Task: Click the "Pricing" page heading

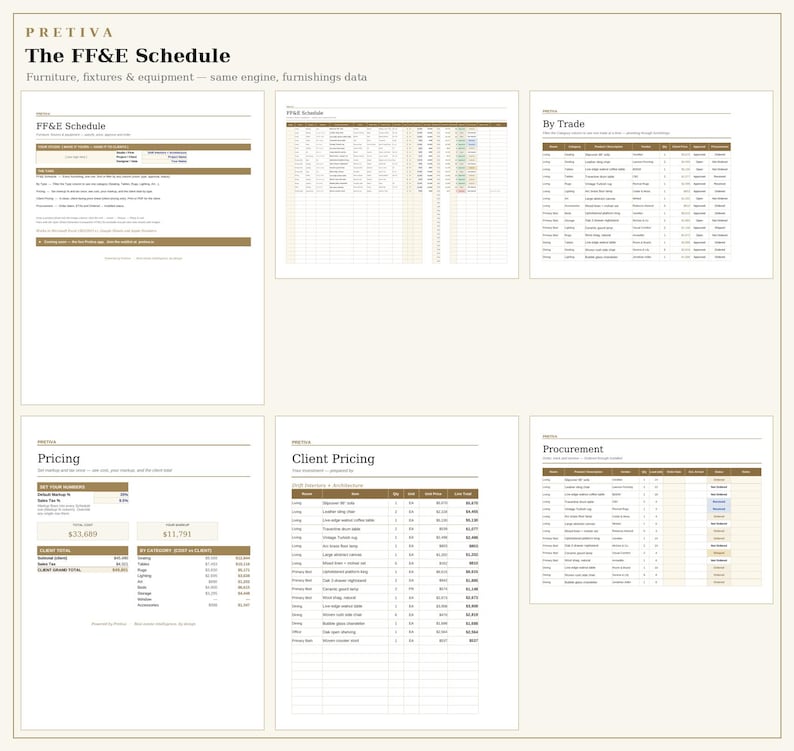Action: (59, 458)
